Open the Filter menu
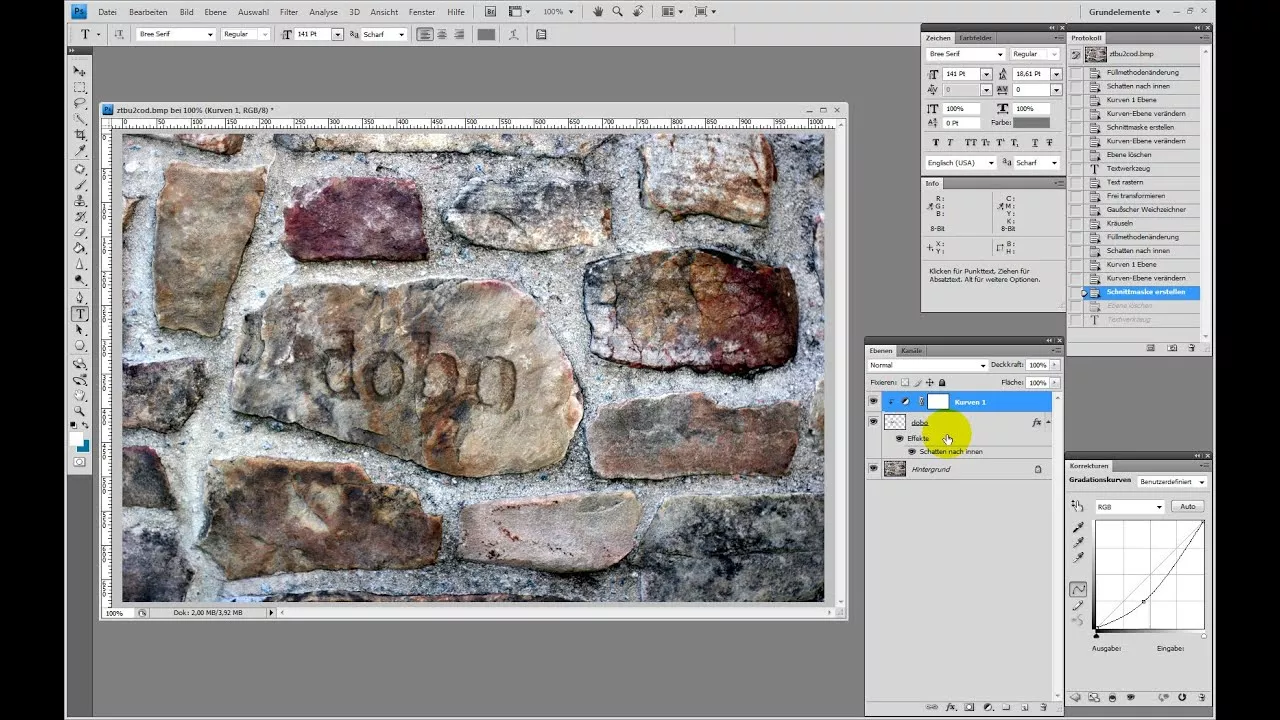 pos(289,12)
